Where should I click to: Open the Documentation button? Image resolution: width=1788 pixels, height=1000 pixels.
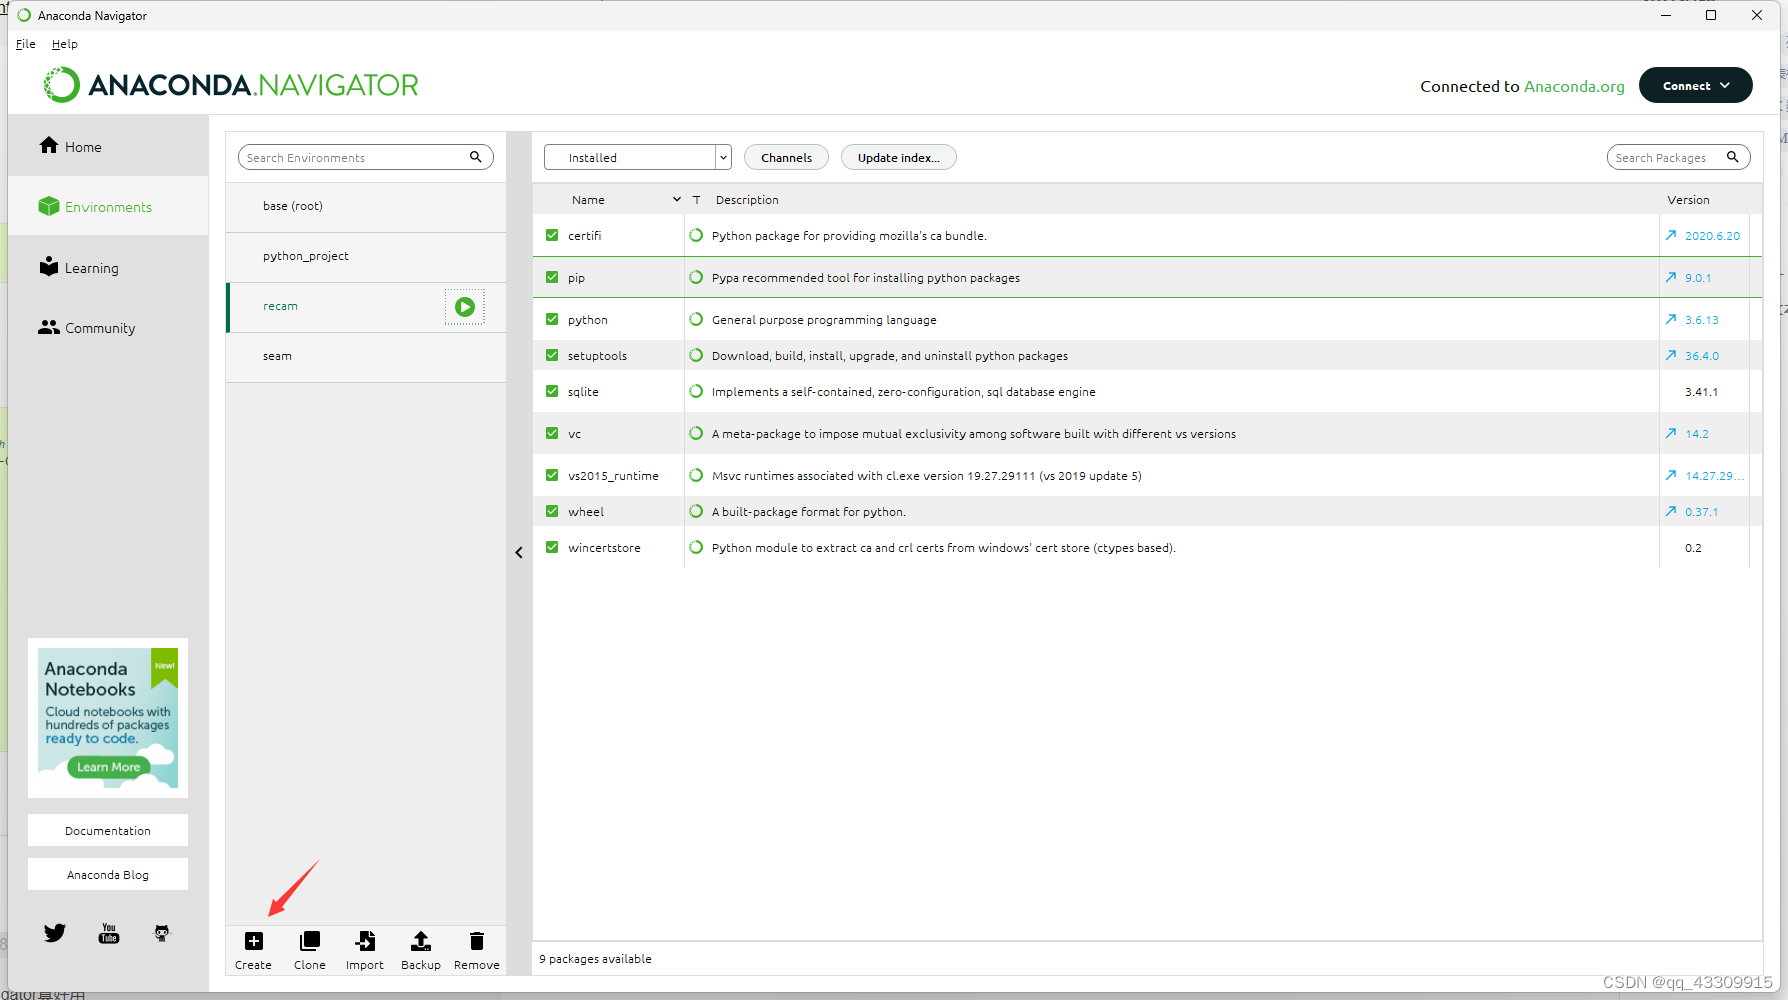pyautogui.click(x=108, y=830)
